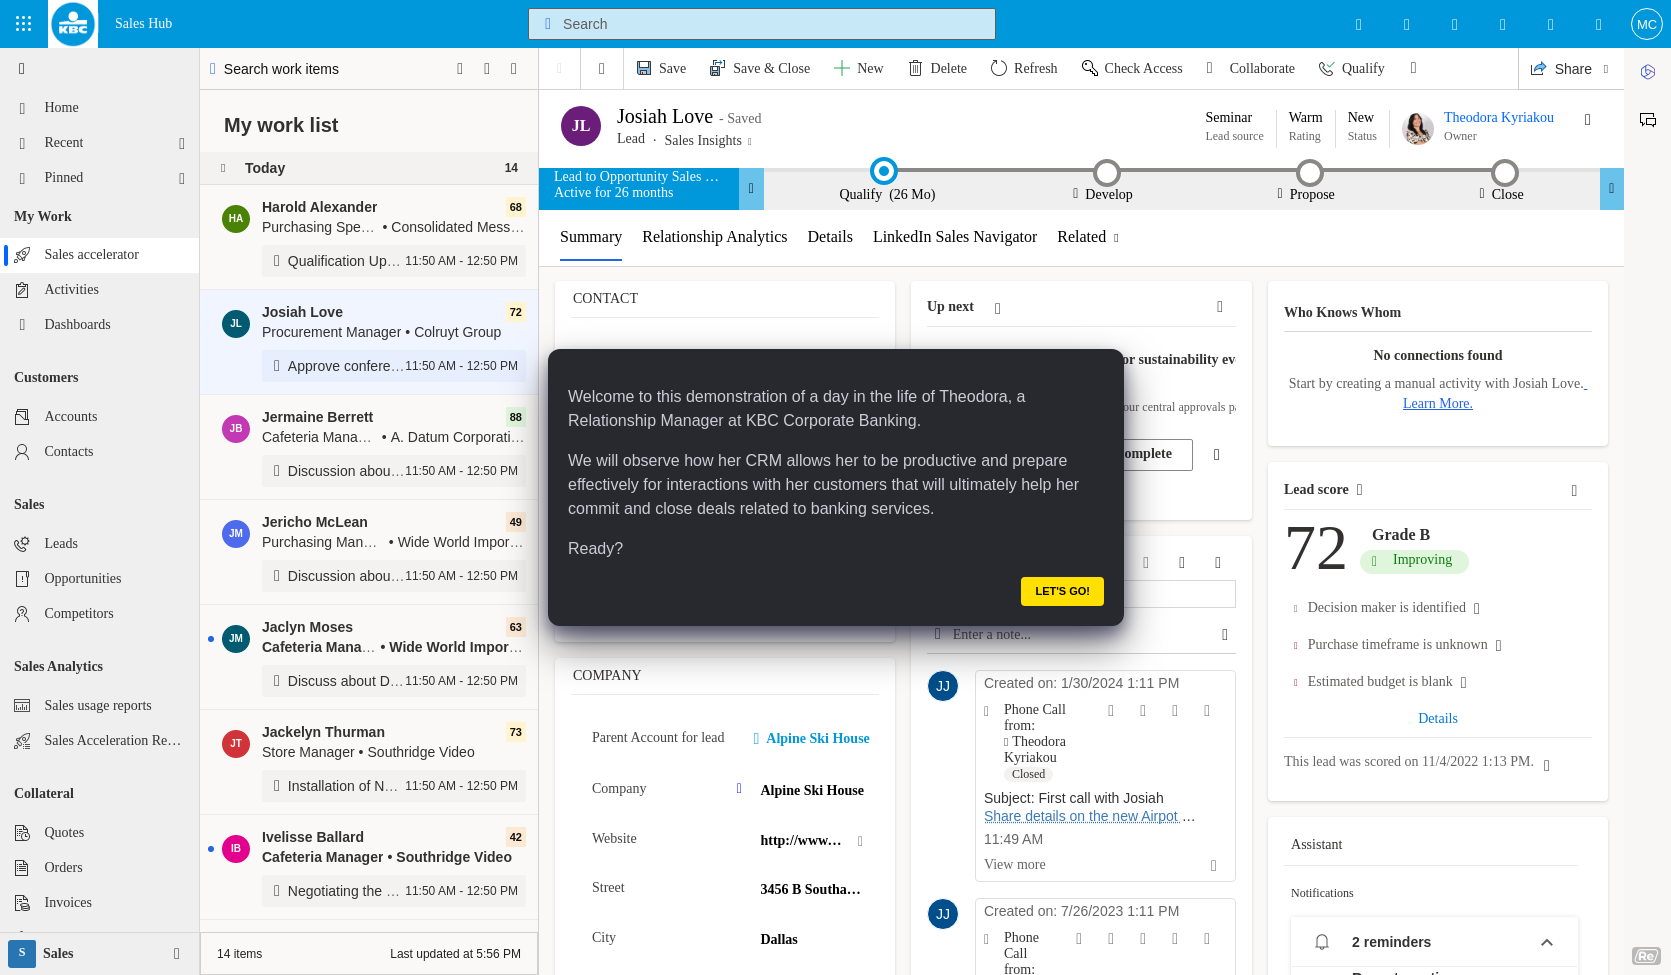
Task: Collapse the 2 reminders section
Action: pos(1546,942)
